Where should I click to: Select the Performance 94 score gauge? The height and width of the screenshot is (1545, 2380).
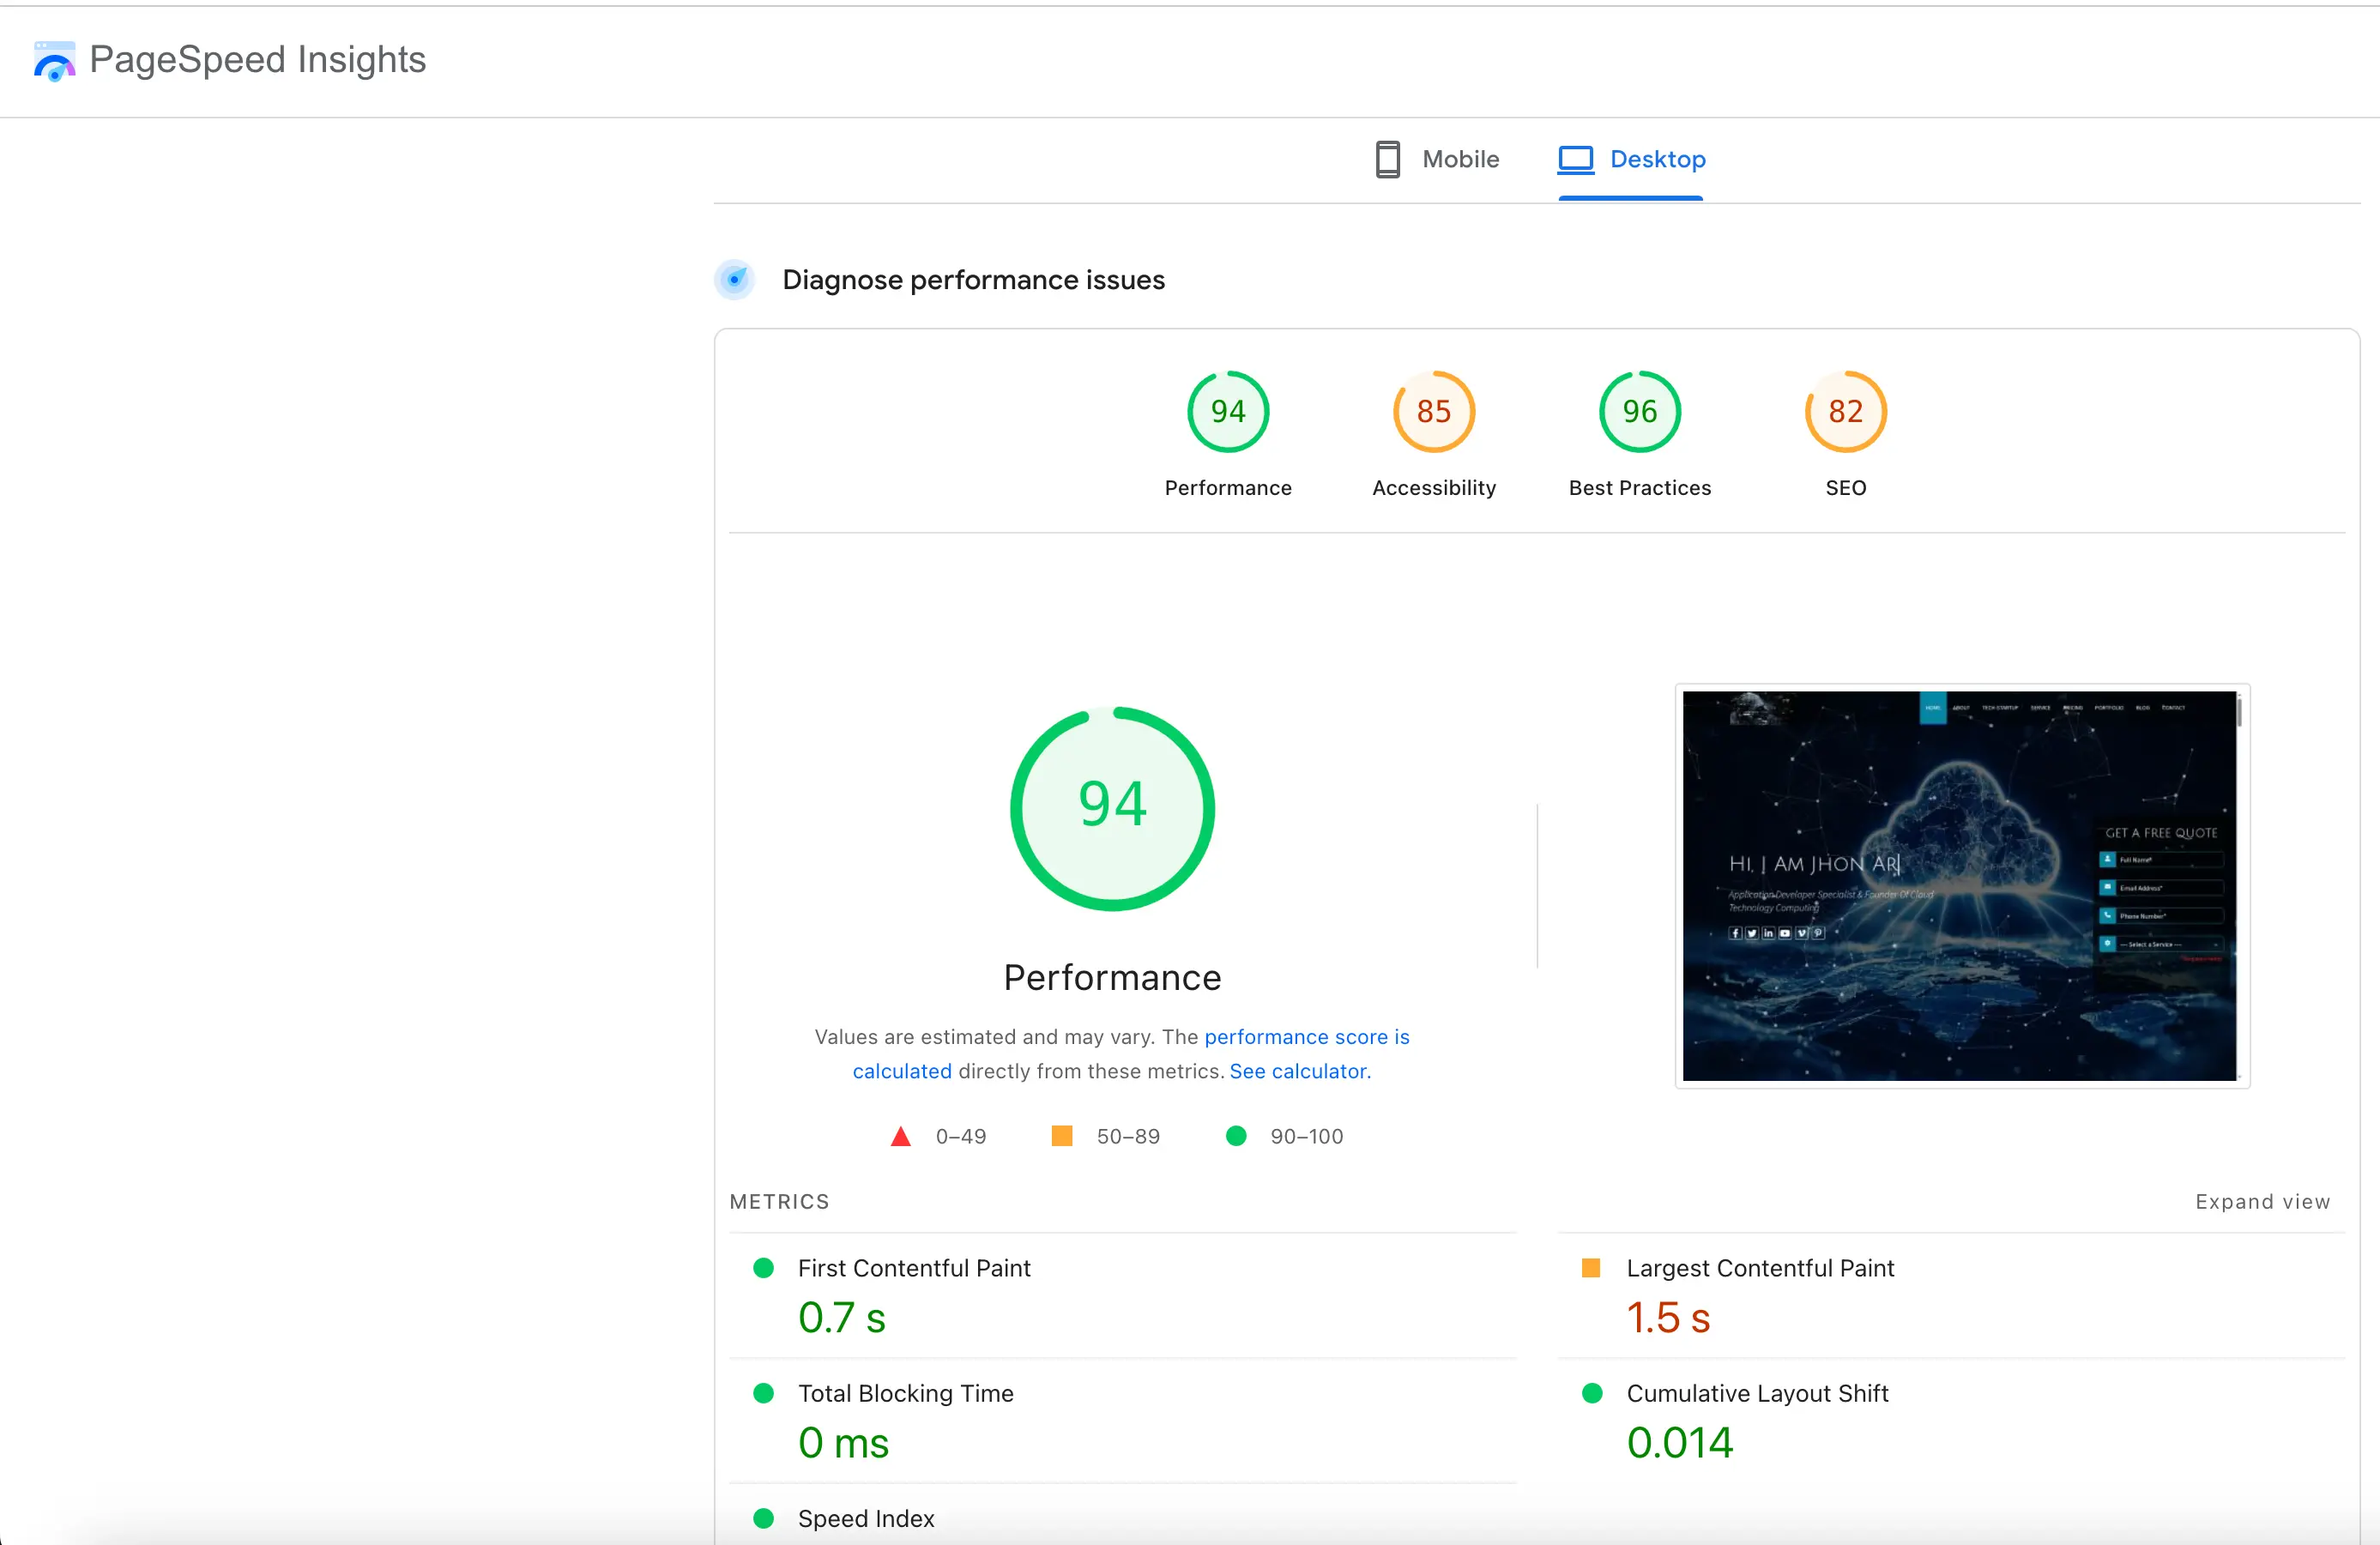pyautogui.click(x=1227, y=411)
